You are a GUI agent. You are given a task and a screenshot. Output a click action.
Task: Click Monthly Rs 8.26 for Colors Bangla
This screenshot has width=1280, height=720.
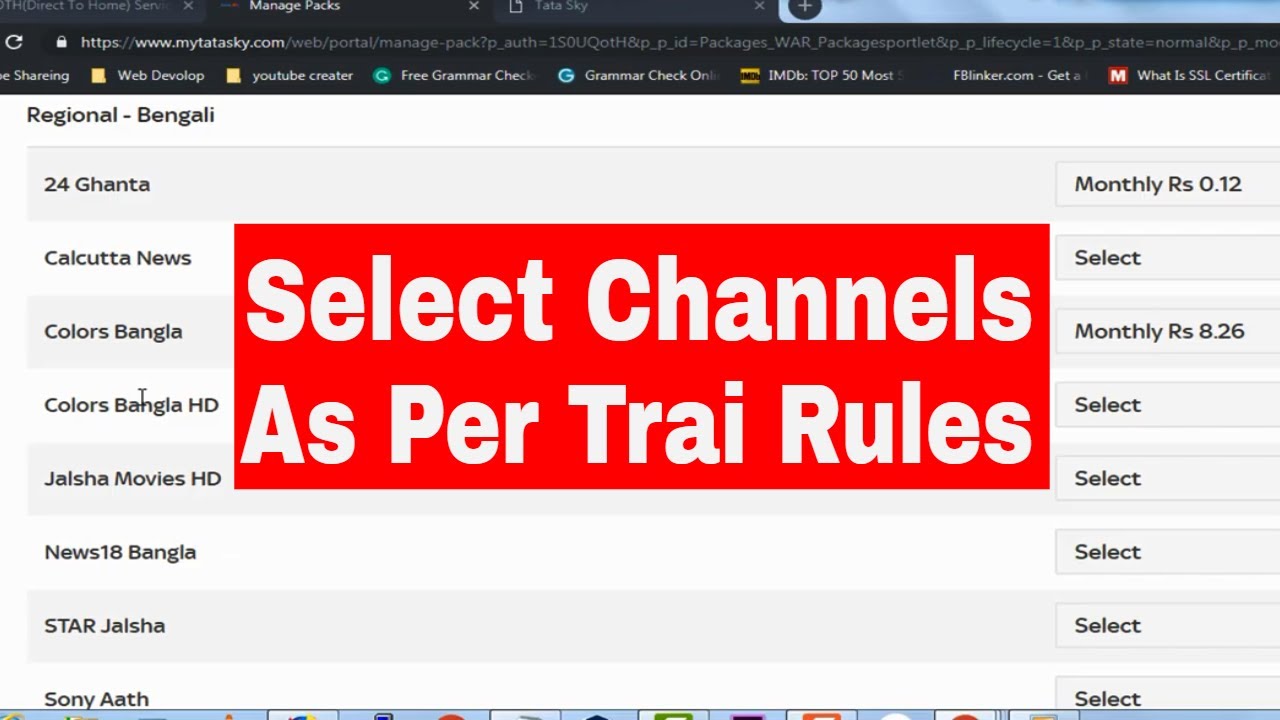pos(1167,331)
